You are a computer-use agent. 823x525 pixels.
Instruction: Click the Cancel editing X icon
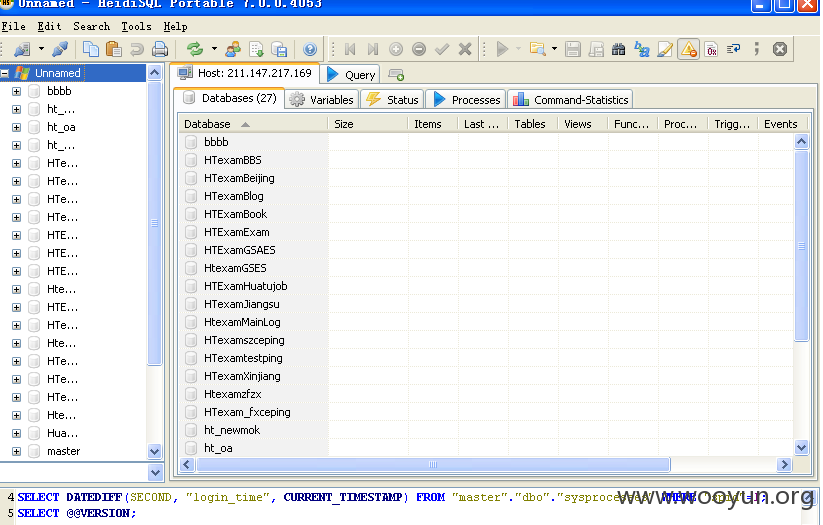point(465,49)
